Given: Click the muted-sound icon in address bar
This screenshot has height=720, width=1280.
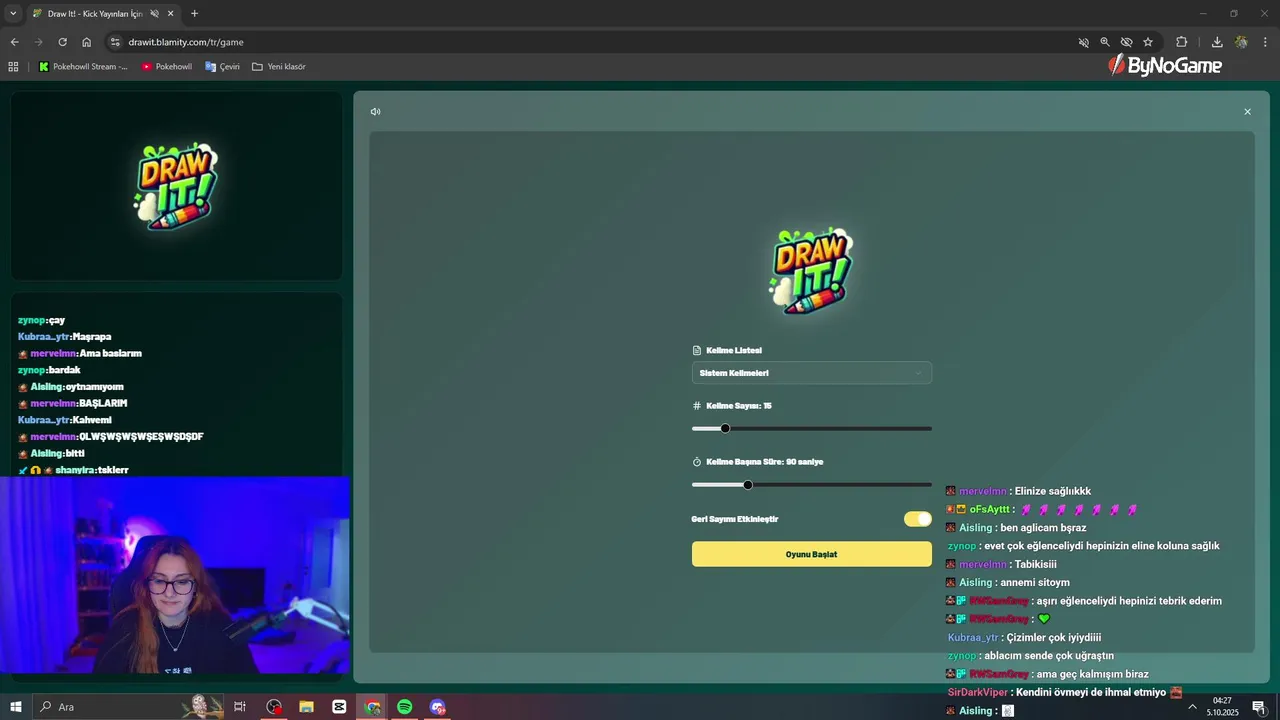Looking at the screenshot, I should pos(1083,42).
